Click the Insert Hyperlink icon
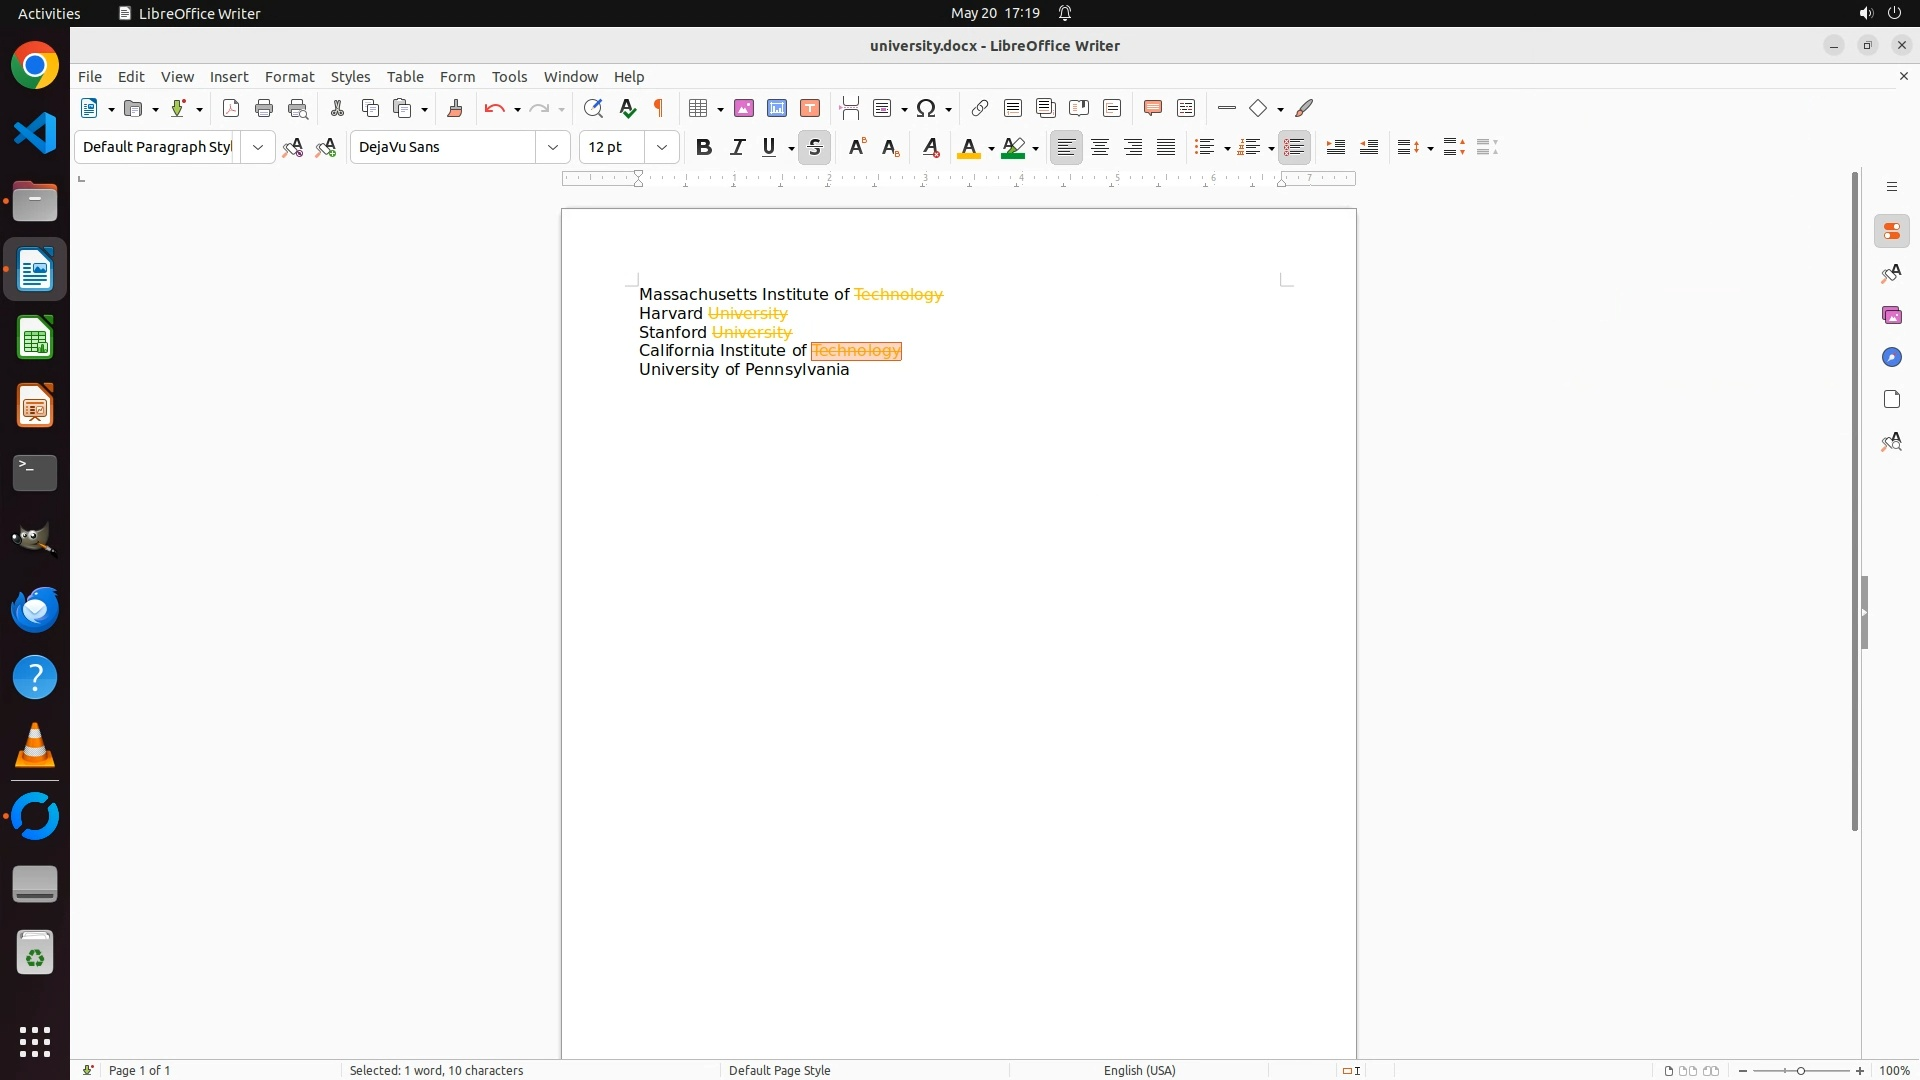1920x1080 pixels. (980, 109)
